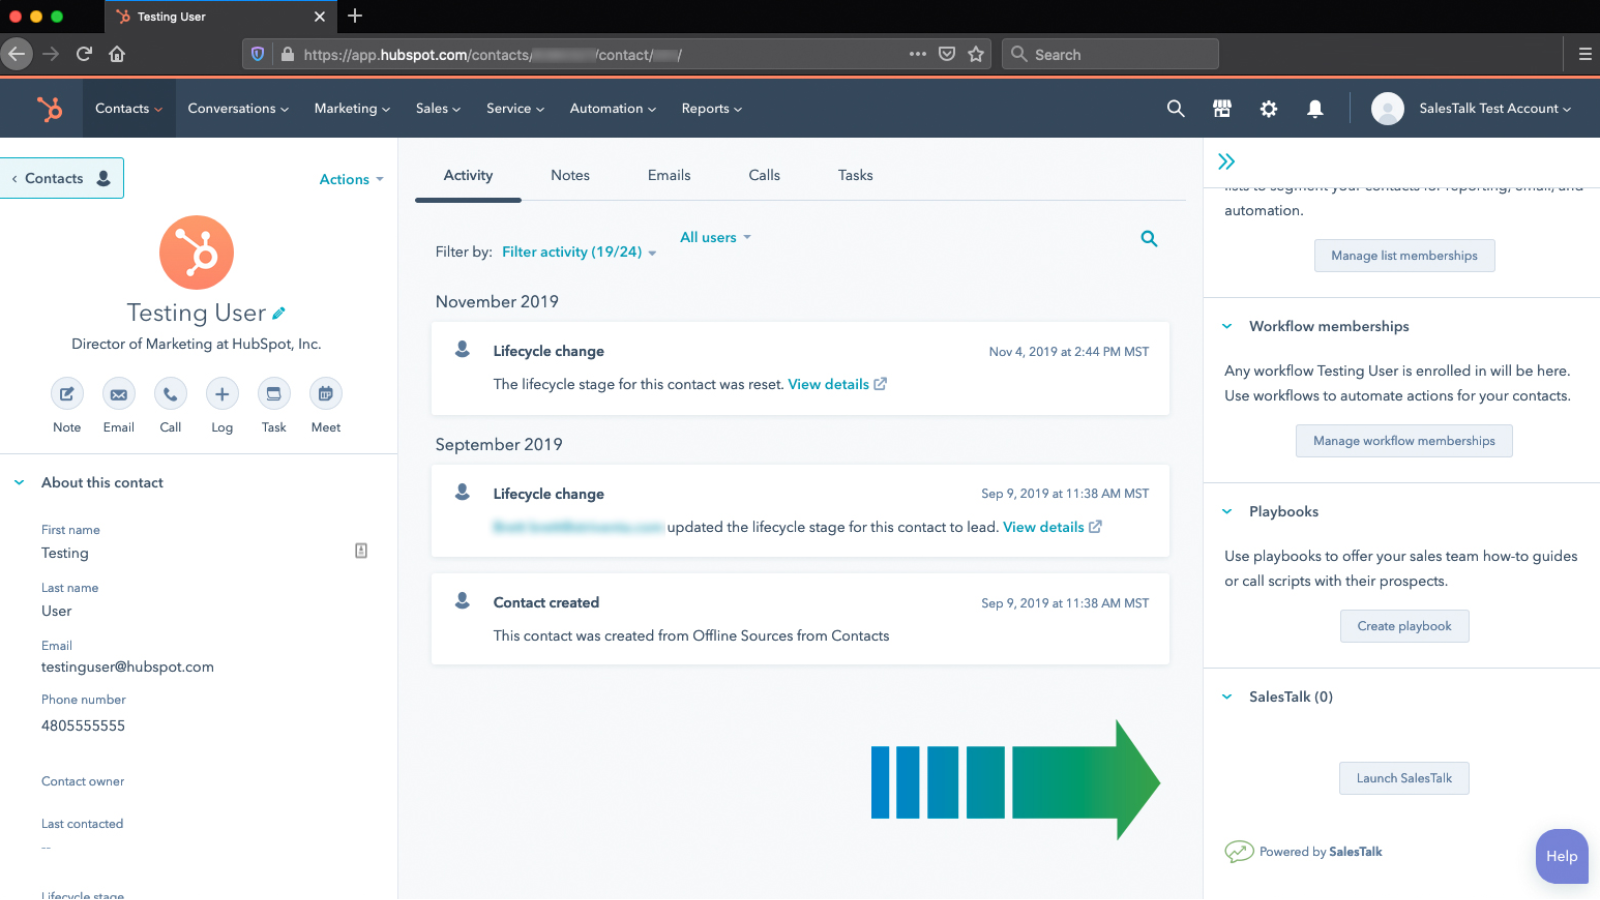Click Launch SalesTalk button

coord(1404,778)
